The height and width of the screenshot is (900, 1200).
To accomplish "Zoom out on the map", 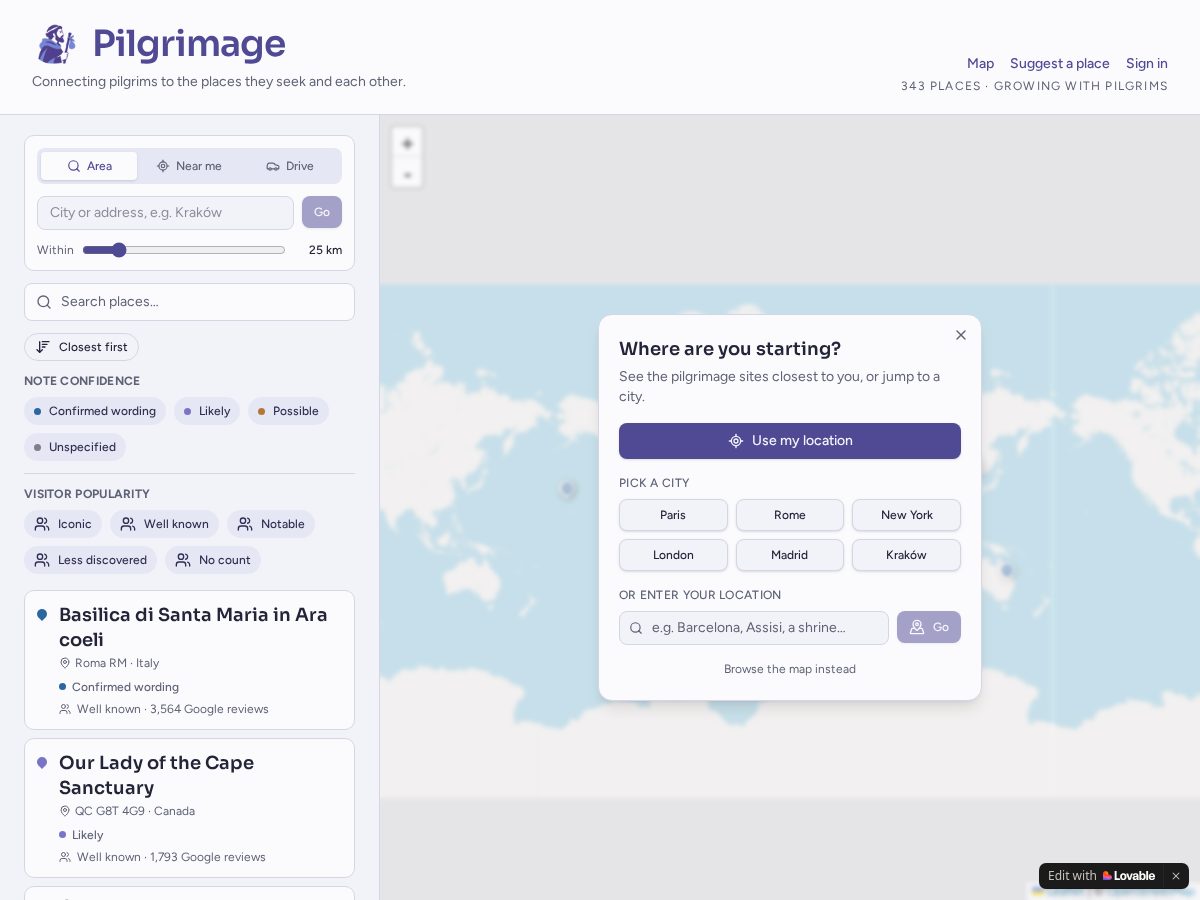I will point(407,174).
